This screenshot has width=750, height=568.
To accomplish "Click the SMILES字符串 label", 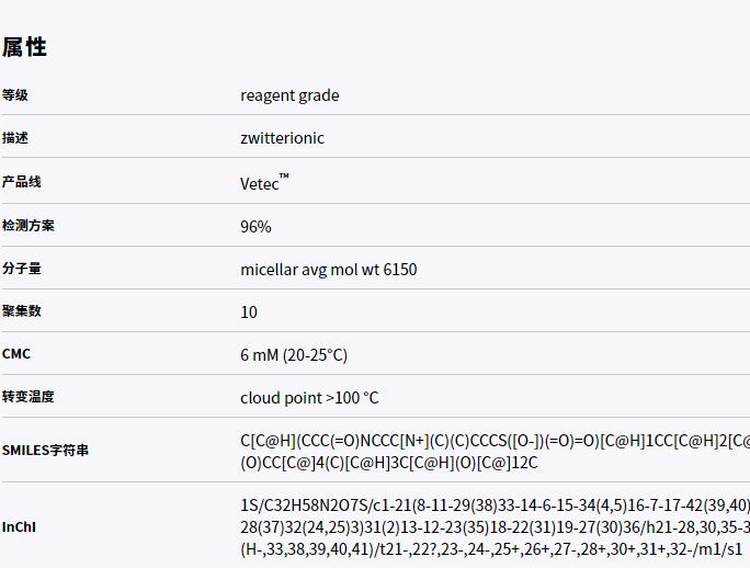I will coord(45,450).
